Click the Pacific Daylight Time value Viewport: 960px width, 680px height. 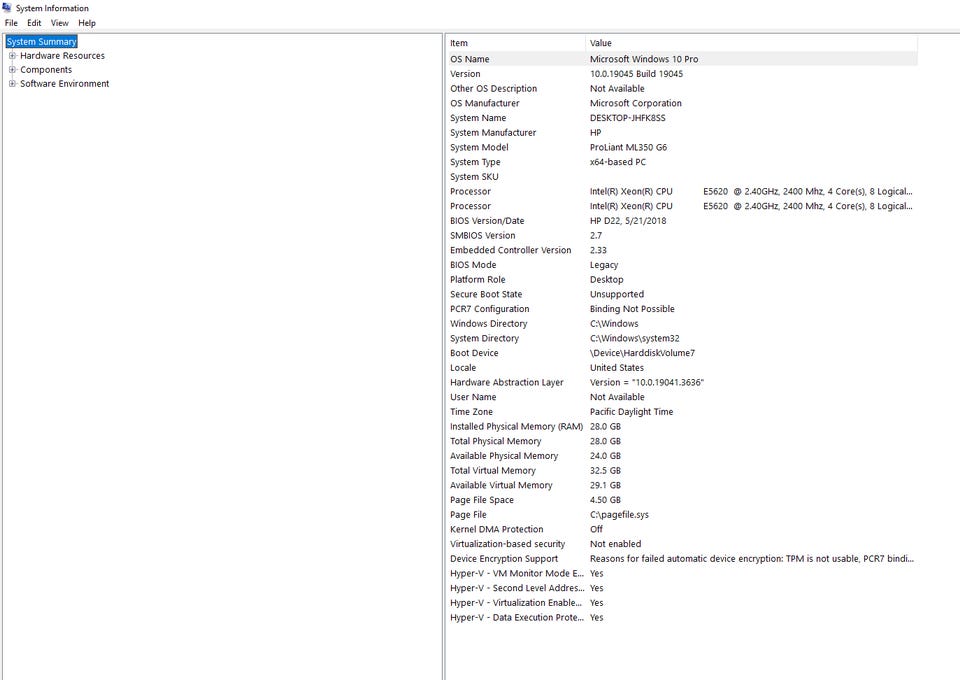pyautogui.click(x=631, y=412)
